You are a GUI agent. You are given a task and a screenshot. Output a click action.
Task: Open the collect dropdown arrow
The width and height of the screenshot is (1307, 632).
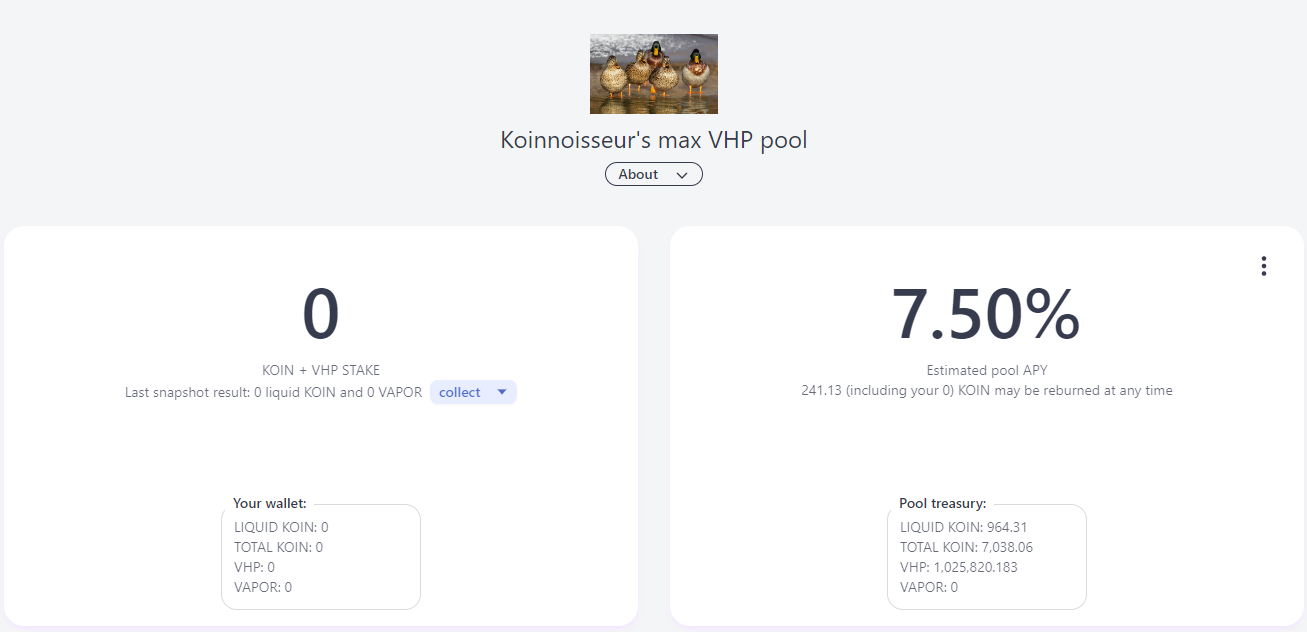point(502,392)
